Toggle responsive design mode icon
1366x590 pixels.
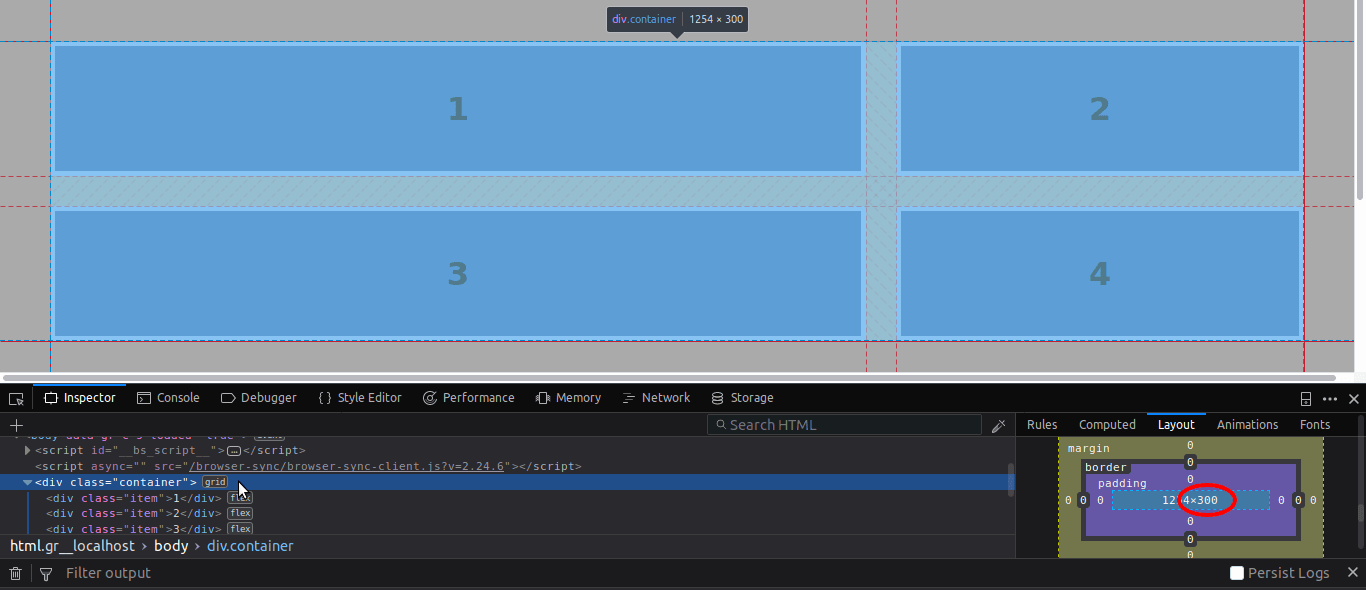(1306, 398)
